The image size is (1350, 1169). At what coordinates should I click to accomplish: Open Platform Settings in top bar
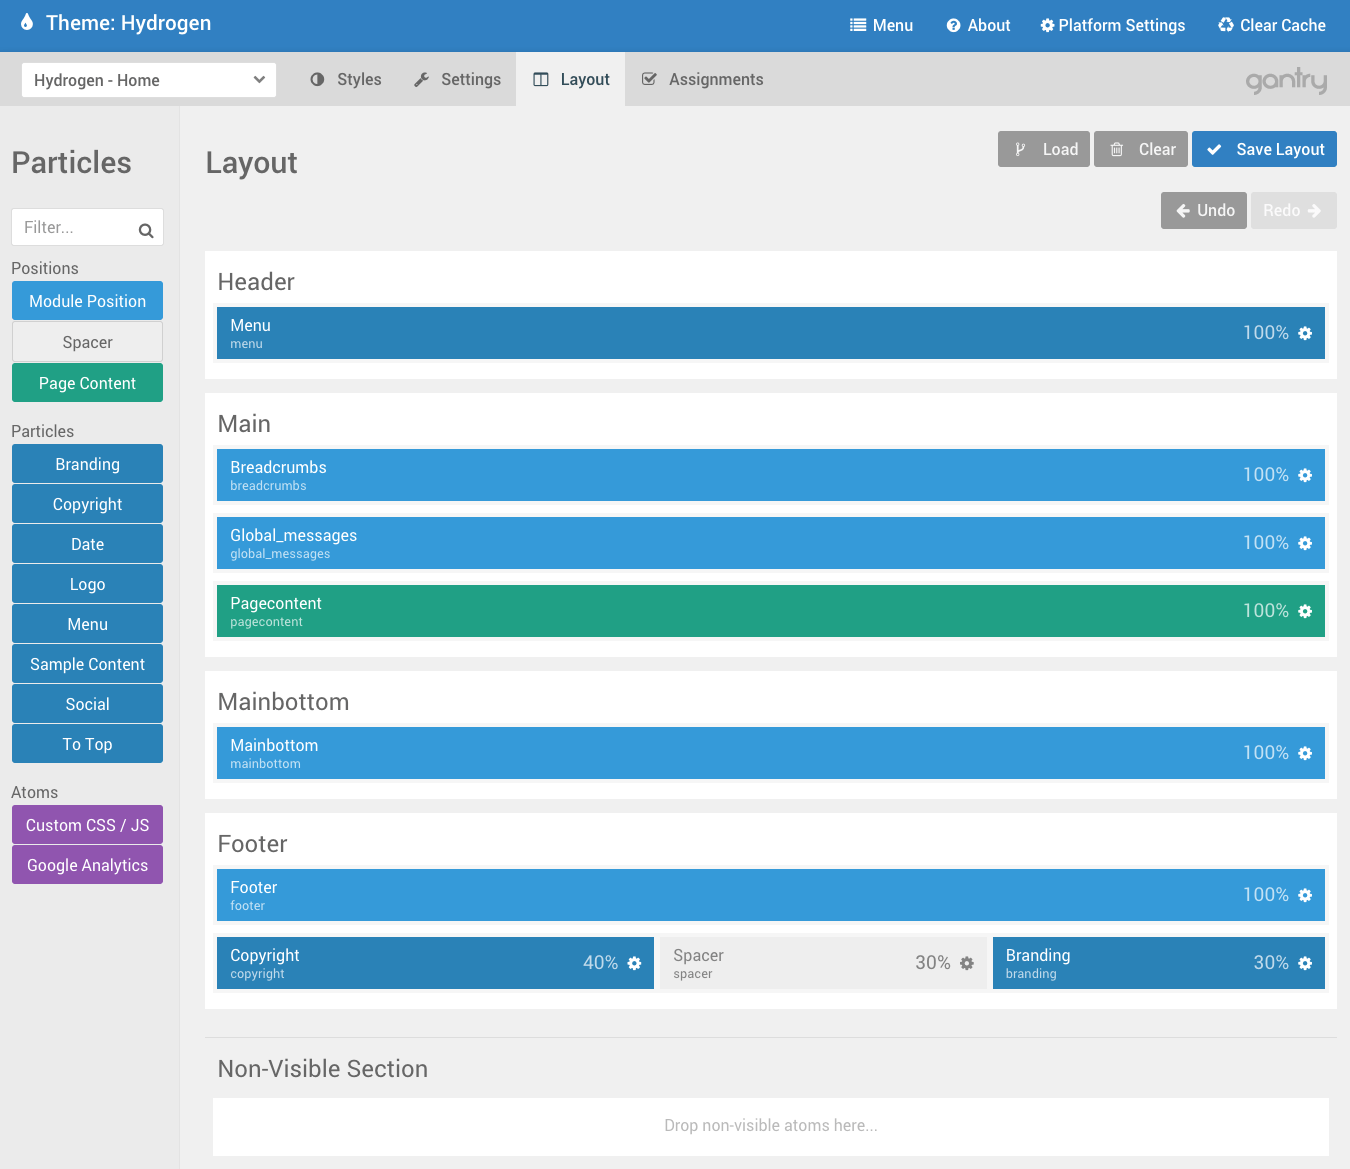(1112, 26)
